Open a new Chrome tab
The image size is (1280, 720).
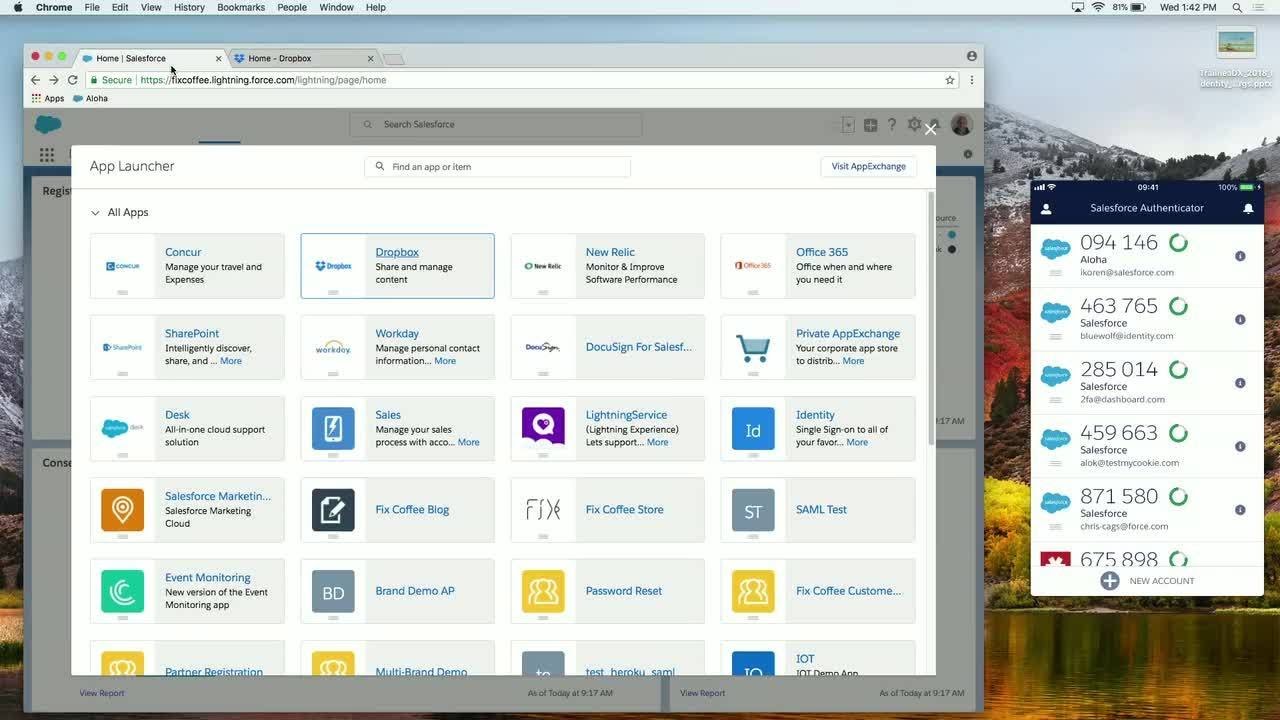(394, 59)
